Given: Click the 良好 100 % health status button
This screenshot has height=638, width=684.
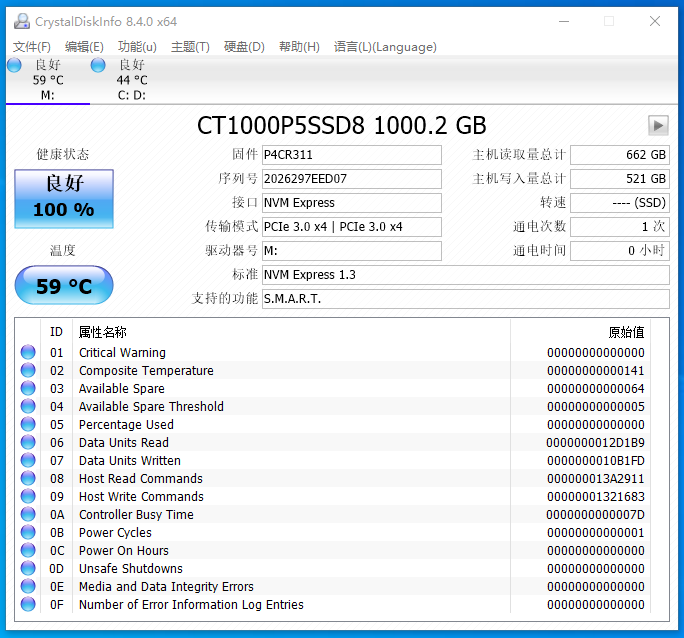Looking at the screenshot, I should (64, 198).
